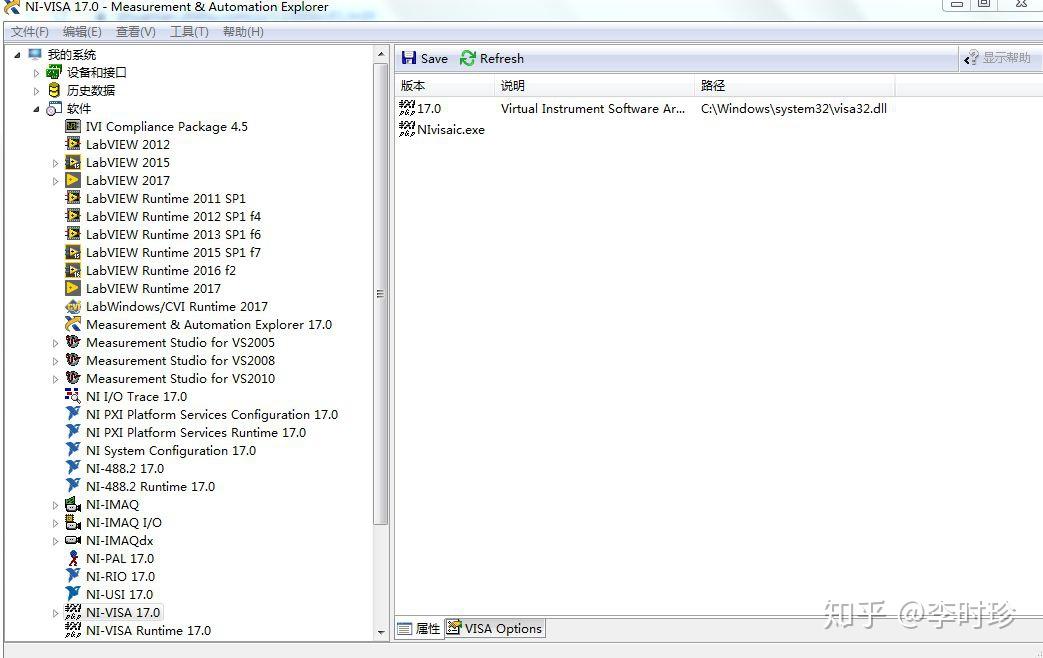Click the tree scrollbar up arrow
The width and height of the screenshot is (1043, 658).
(380, 55)
